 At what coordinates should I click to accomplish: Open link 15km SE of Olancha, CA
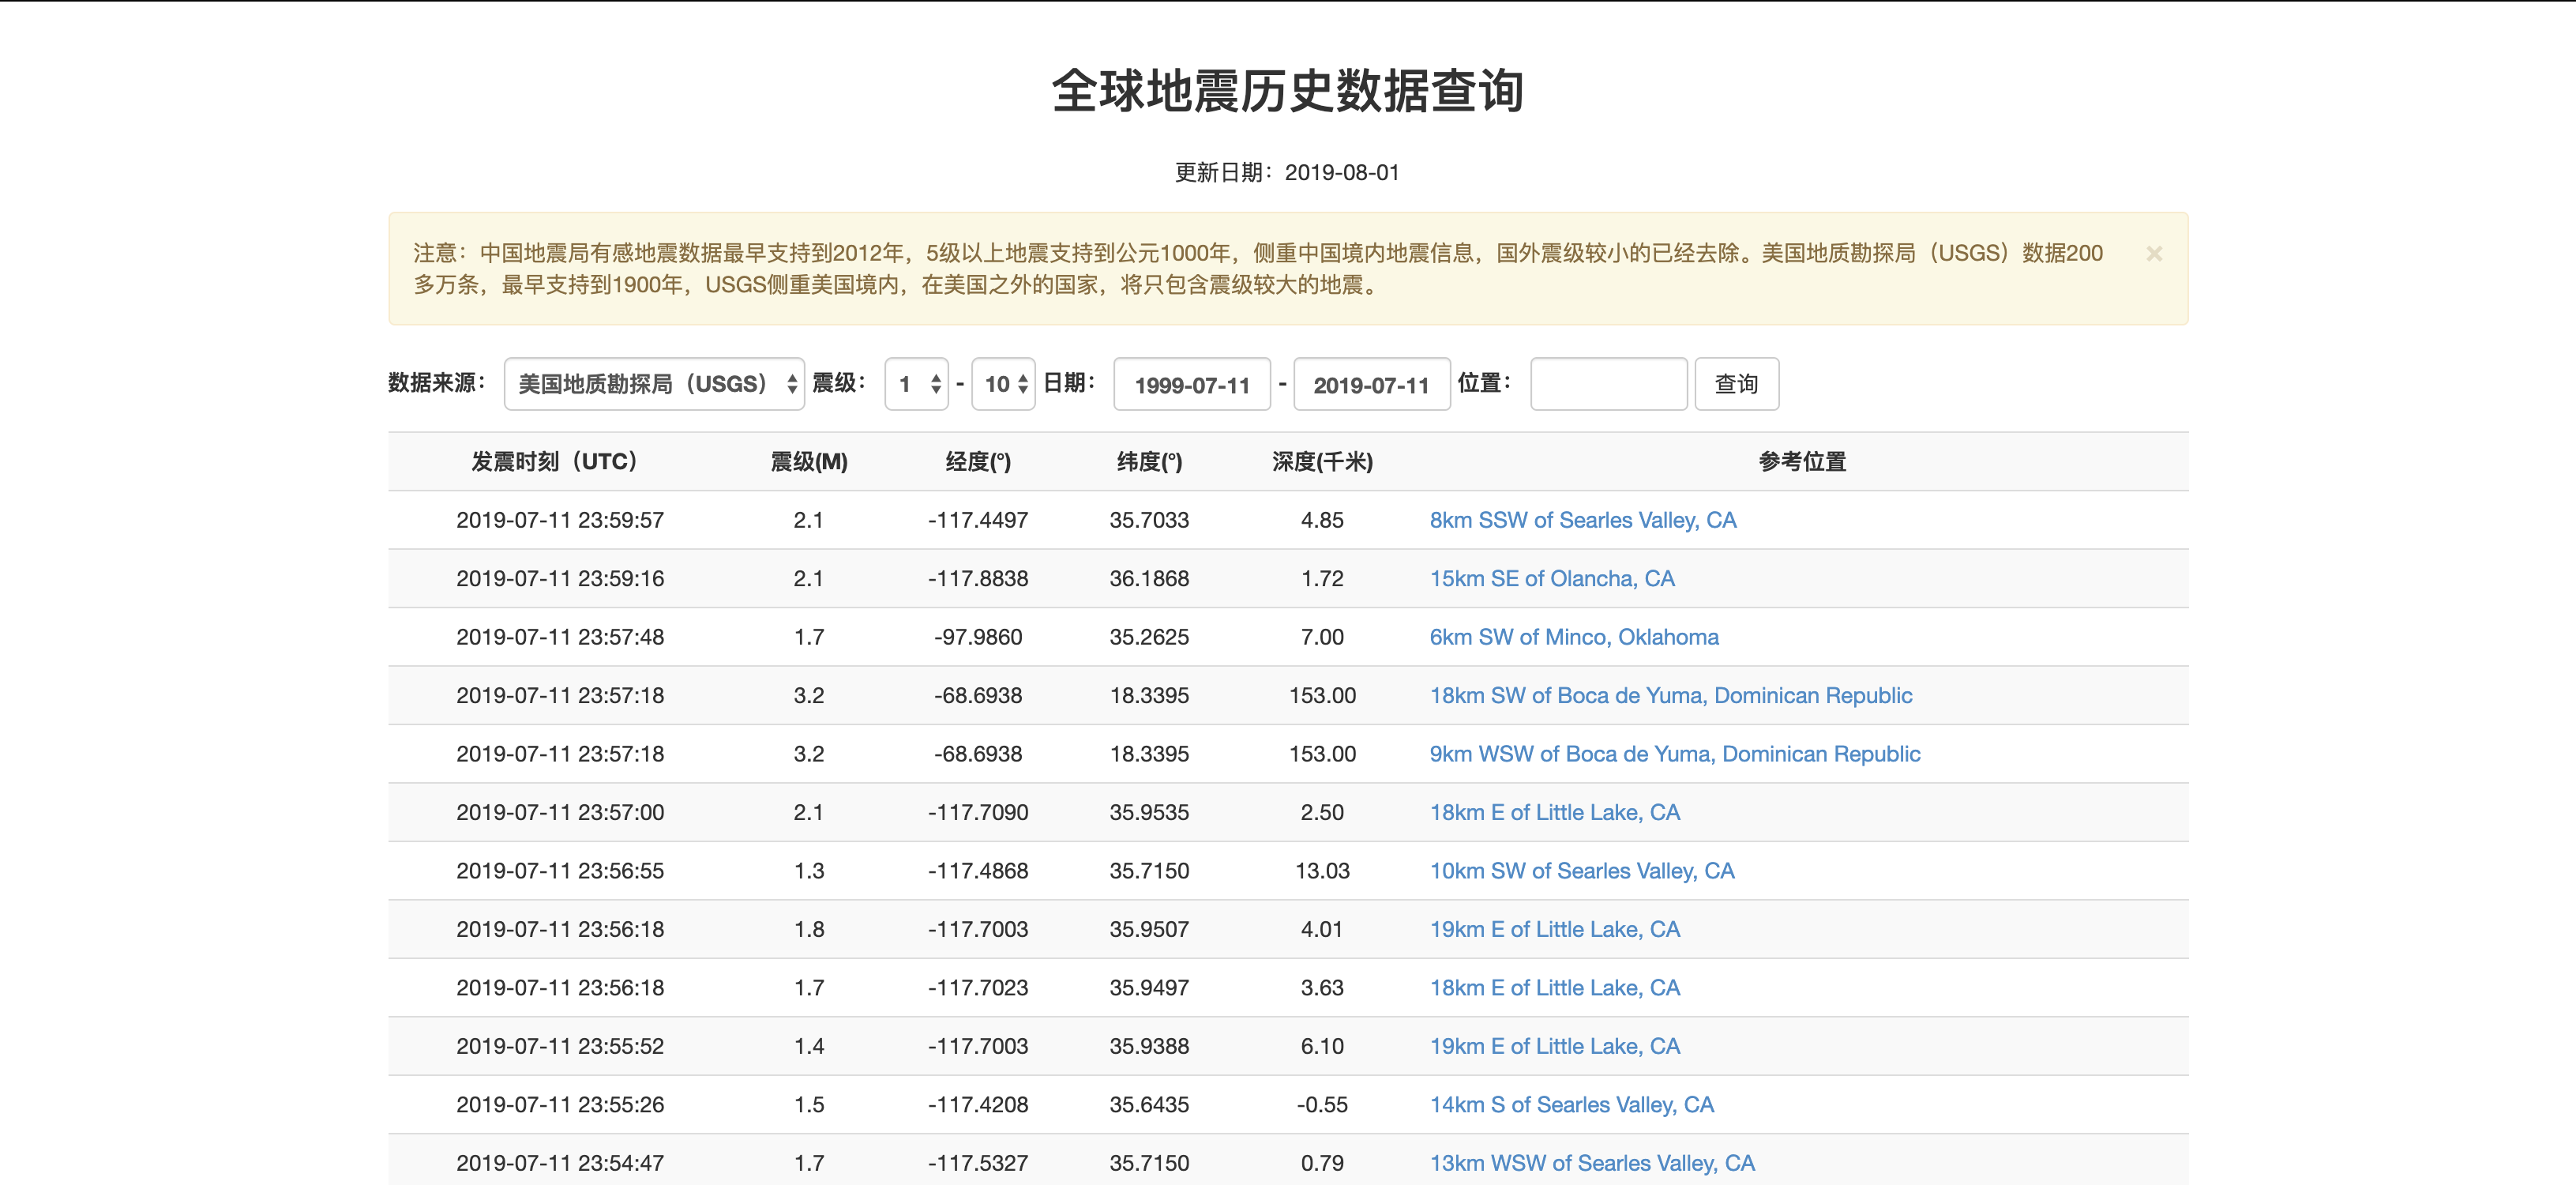tap(1552, 578)
